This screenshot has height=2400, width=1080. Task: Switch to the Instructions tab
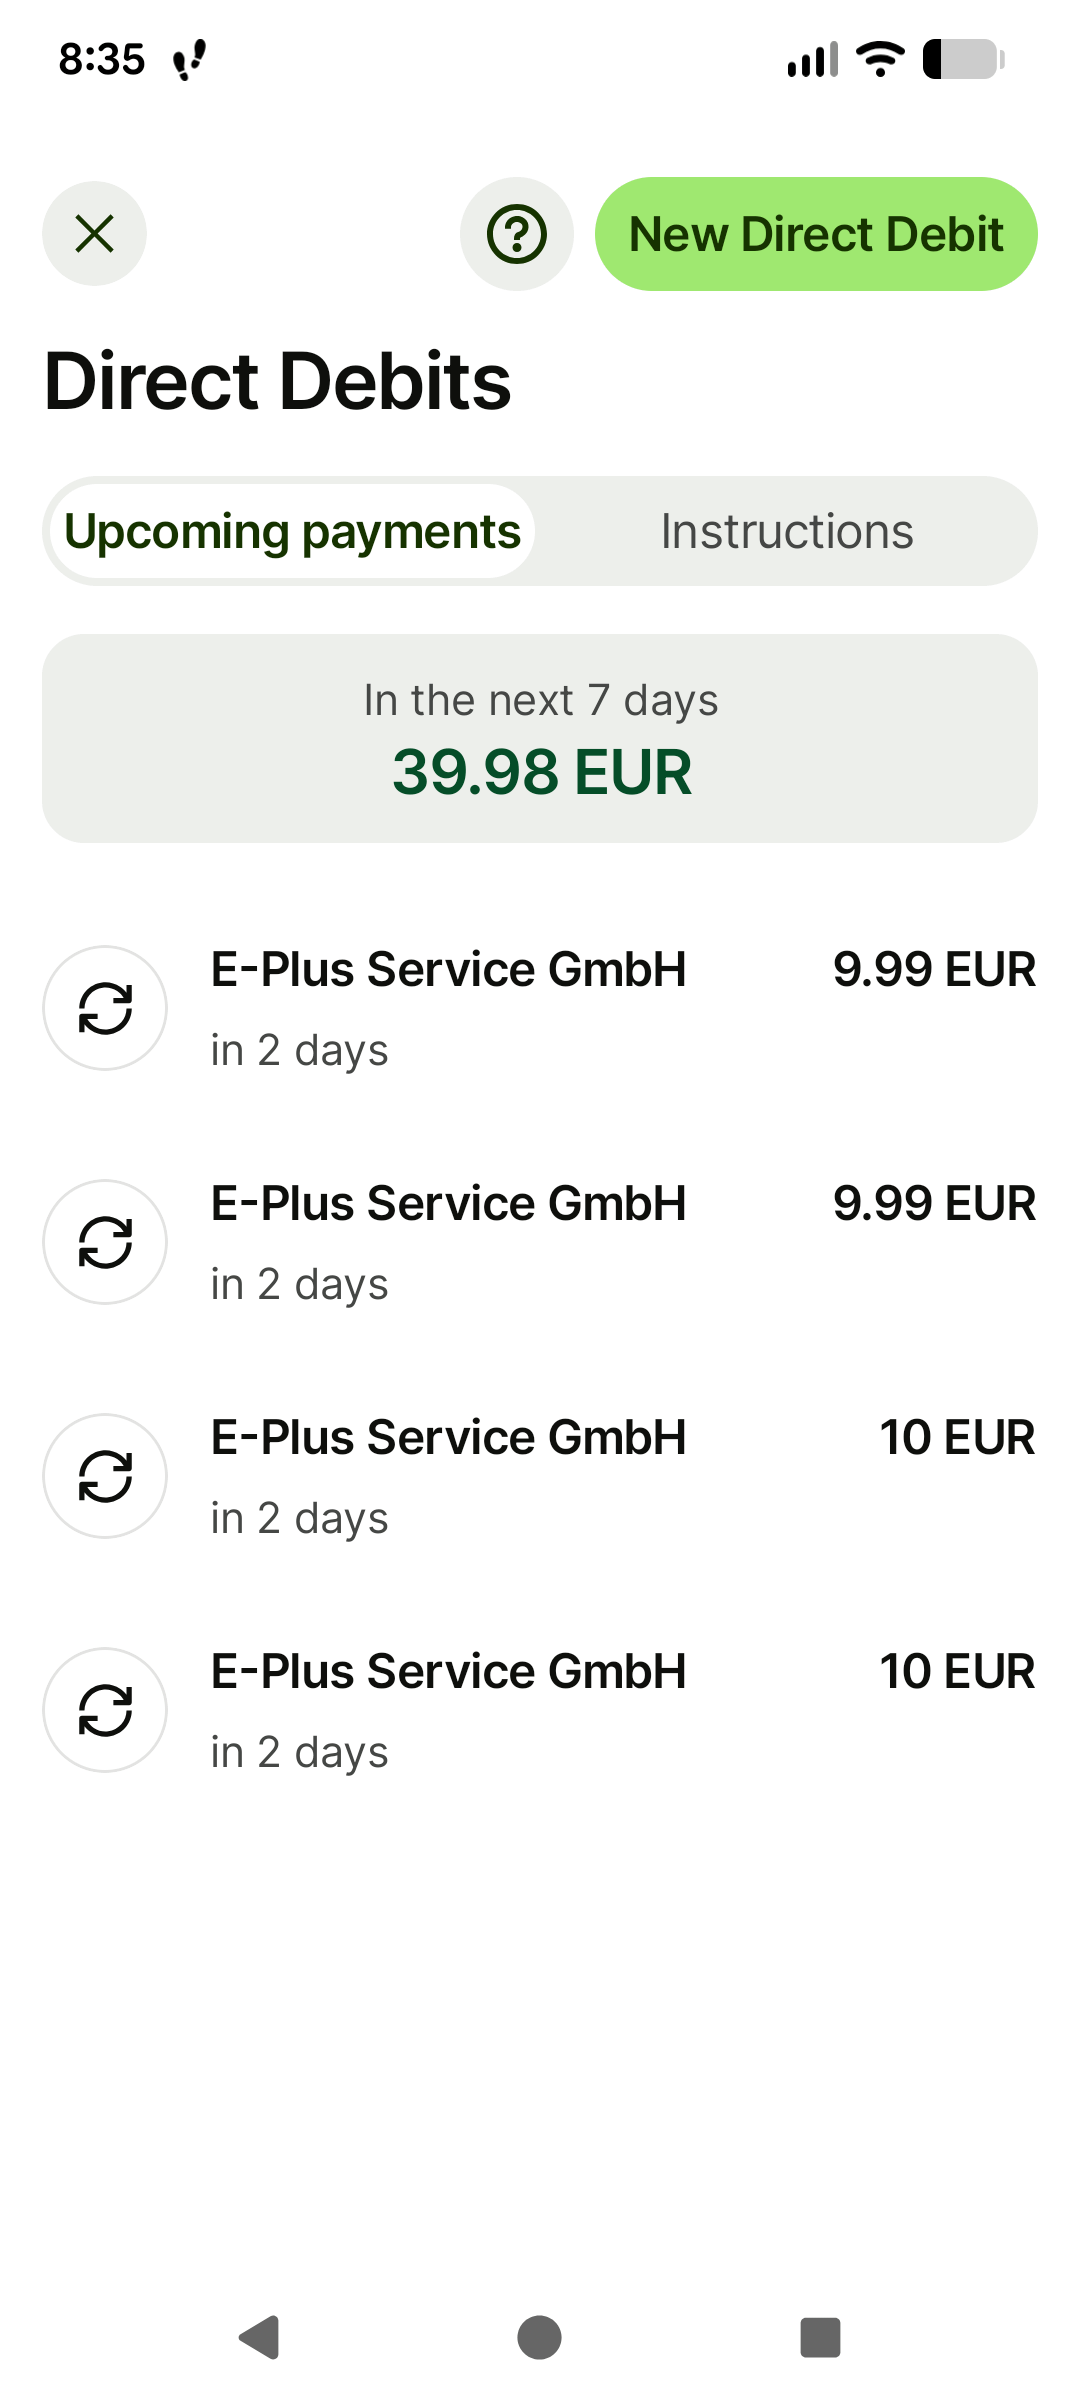[787, 531]
